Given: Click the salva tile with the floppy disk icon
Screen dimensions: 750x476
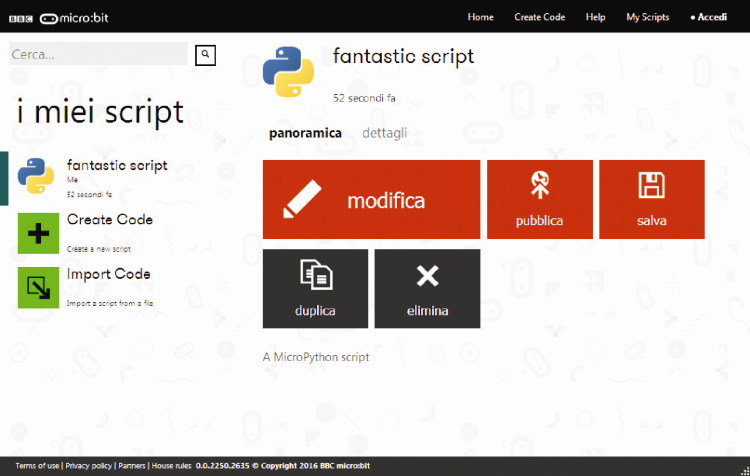Looking at the screenshot, I should click(651, 199).
